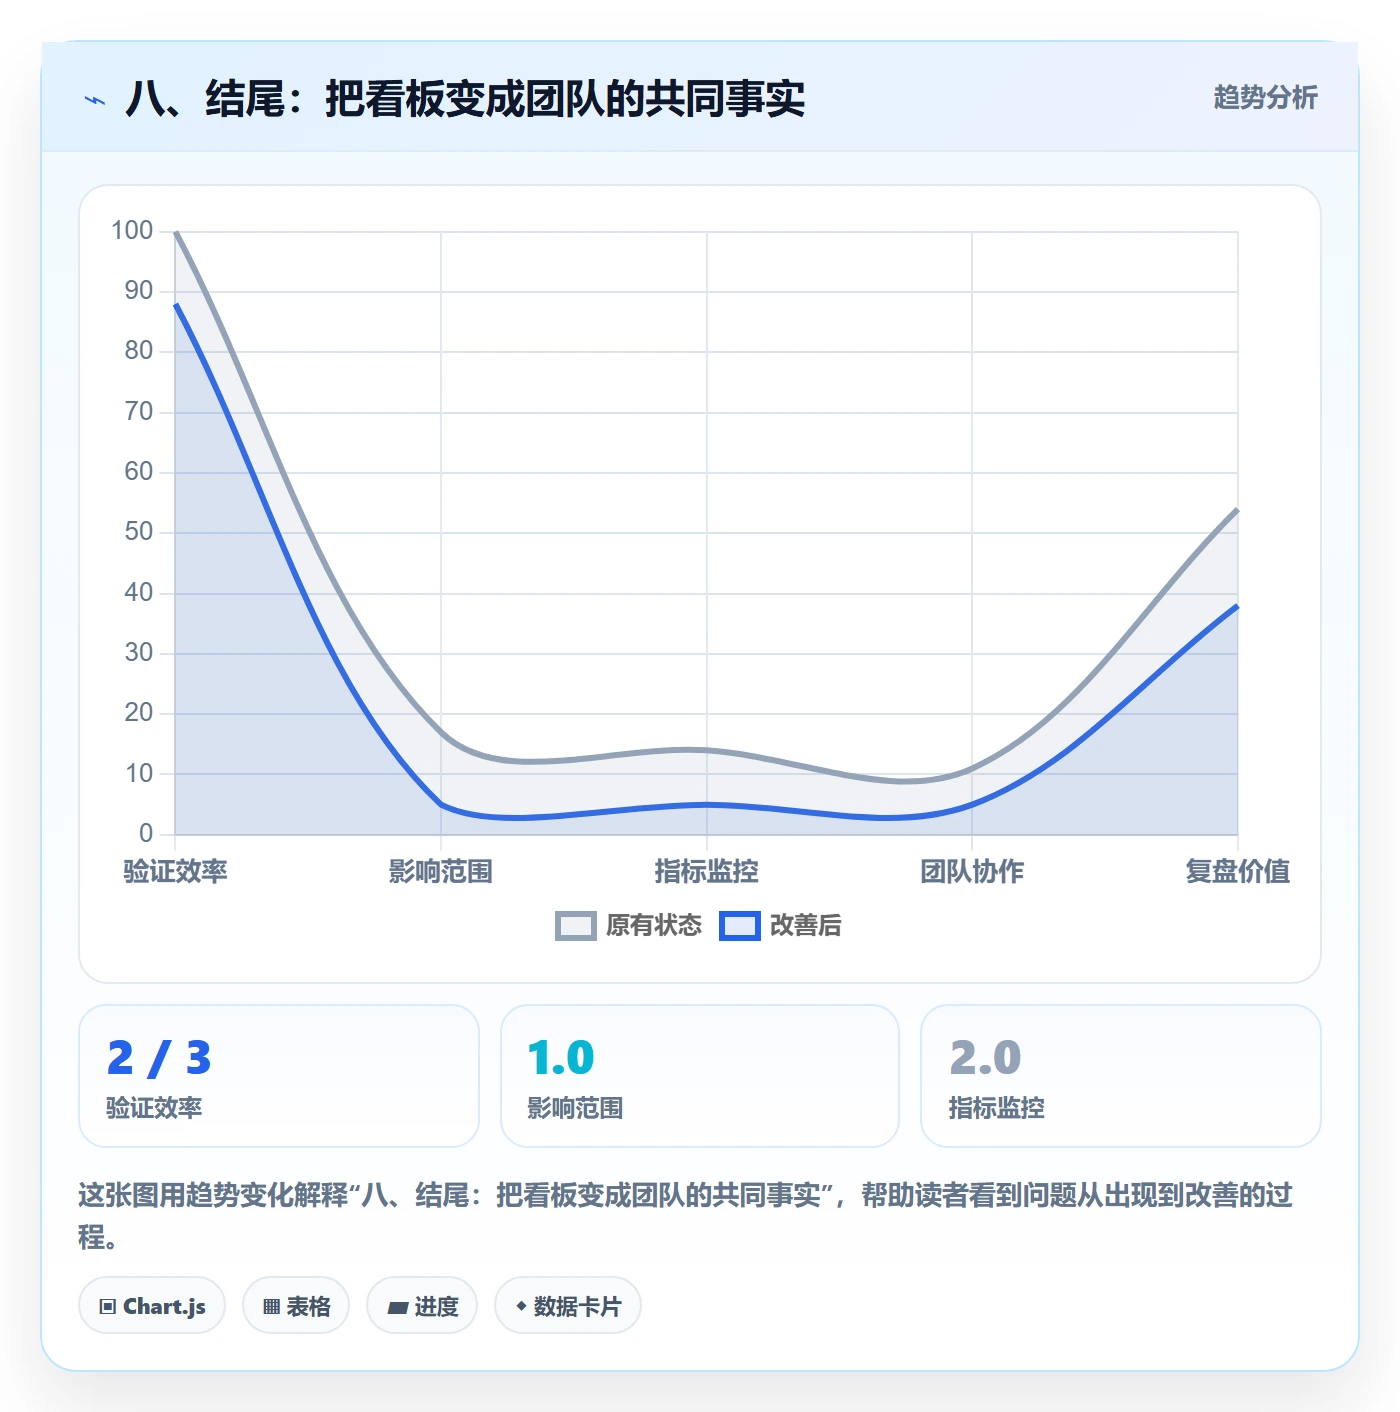Open the 1.0 影响范围 card
Image resolution: width=1400 pixels, height=1412 pixels.
tap(700, 1076)
